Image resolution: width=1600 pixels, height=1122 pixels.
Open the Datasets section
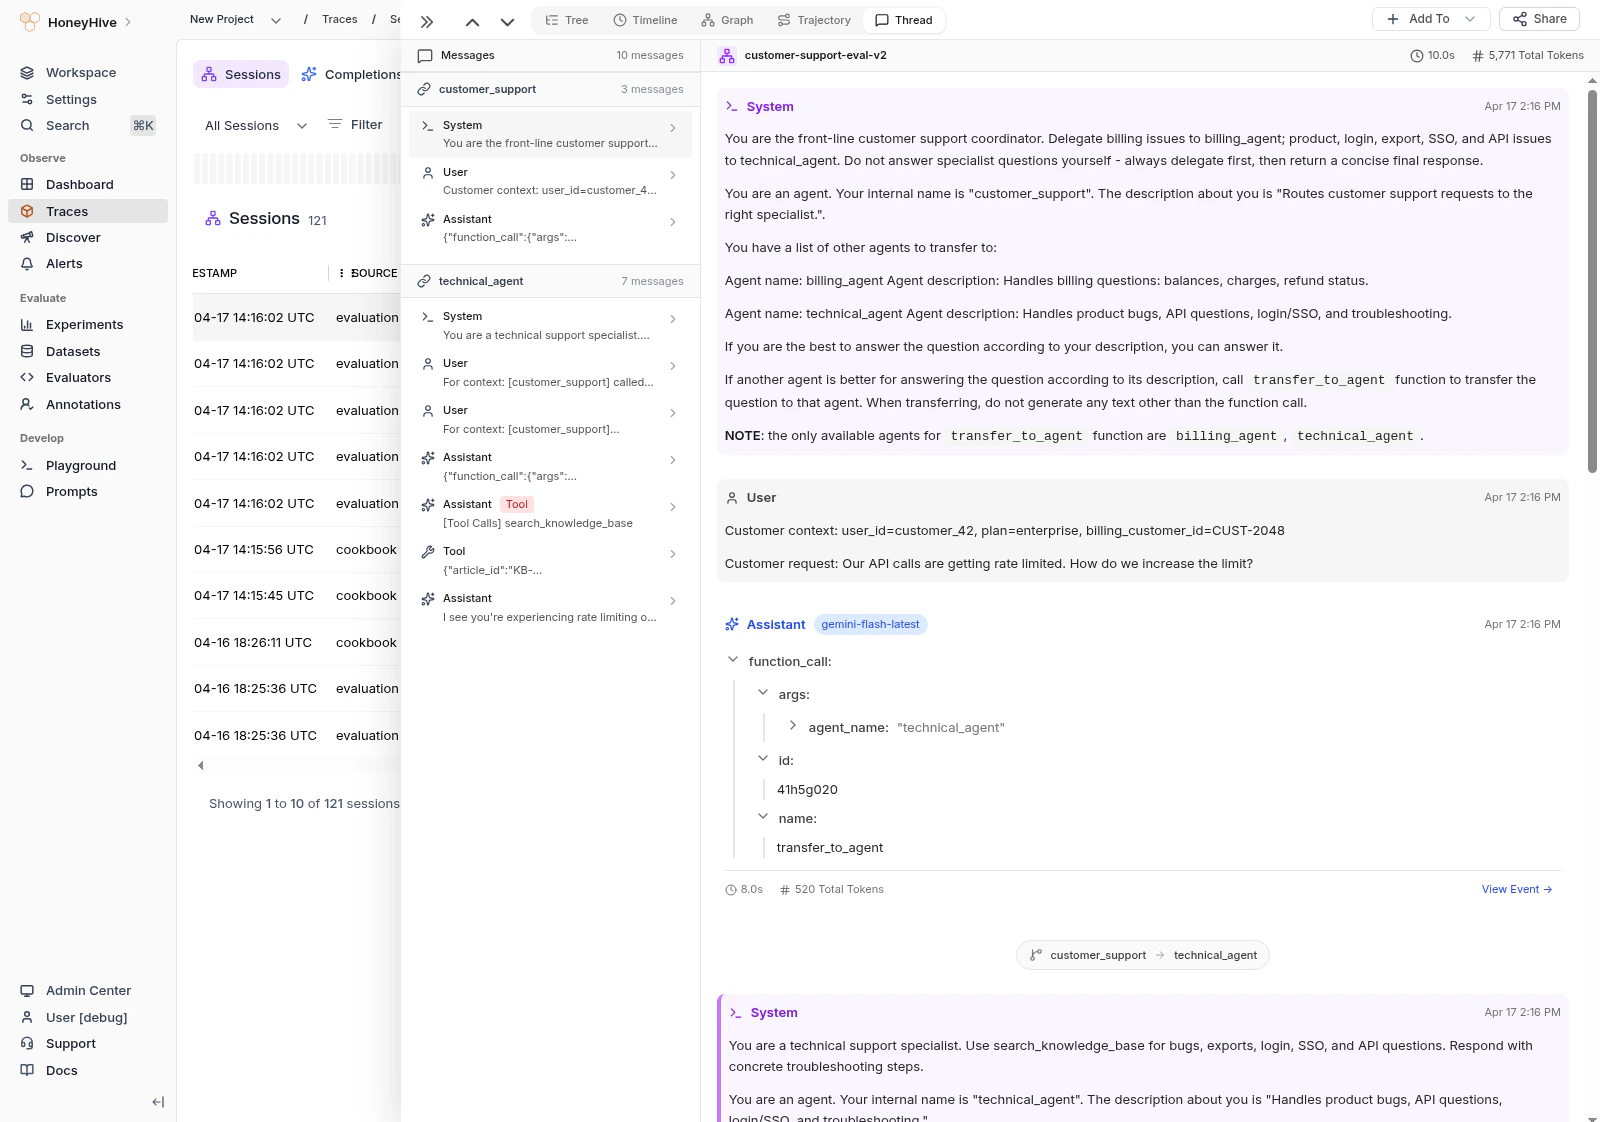click(x=72, y=351)
